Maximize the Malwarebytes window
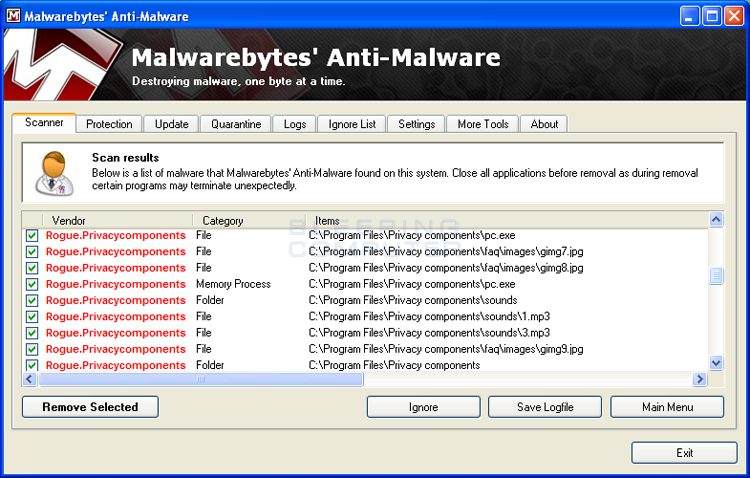 712,16
